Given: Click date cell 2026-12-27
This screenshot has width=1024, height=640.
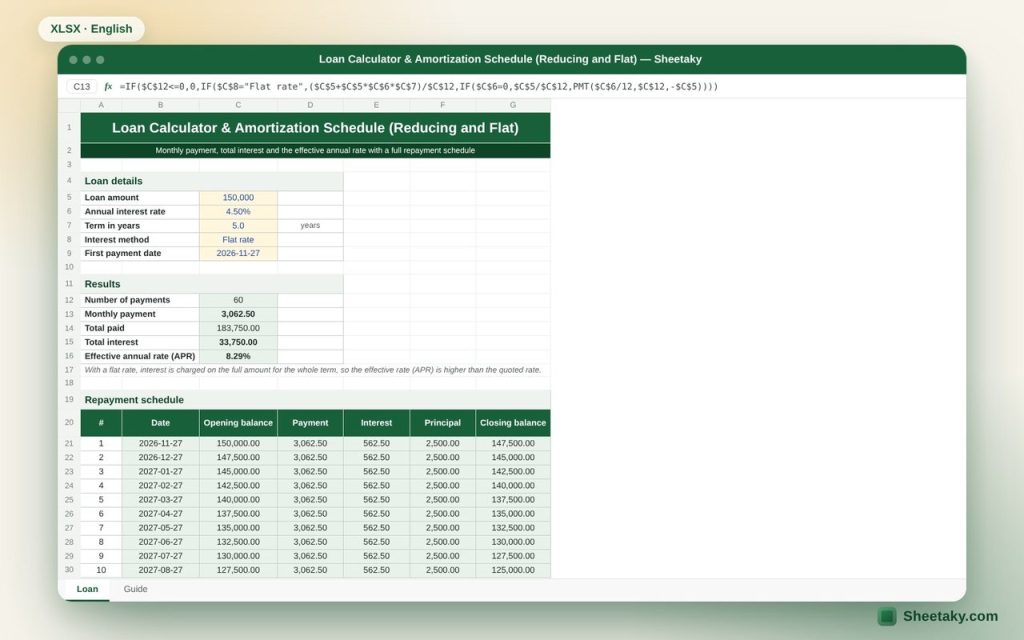Looking at the screenshot, I should (161, 457).
